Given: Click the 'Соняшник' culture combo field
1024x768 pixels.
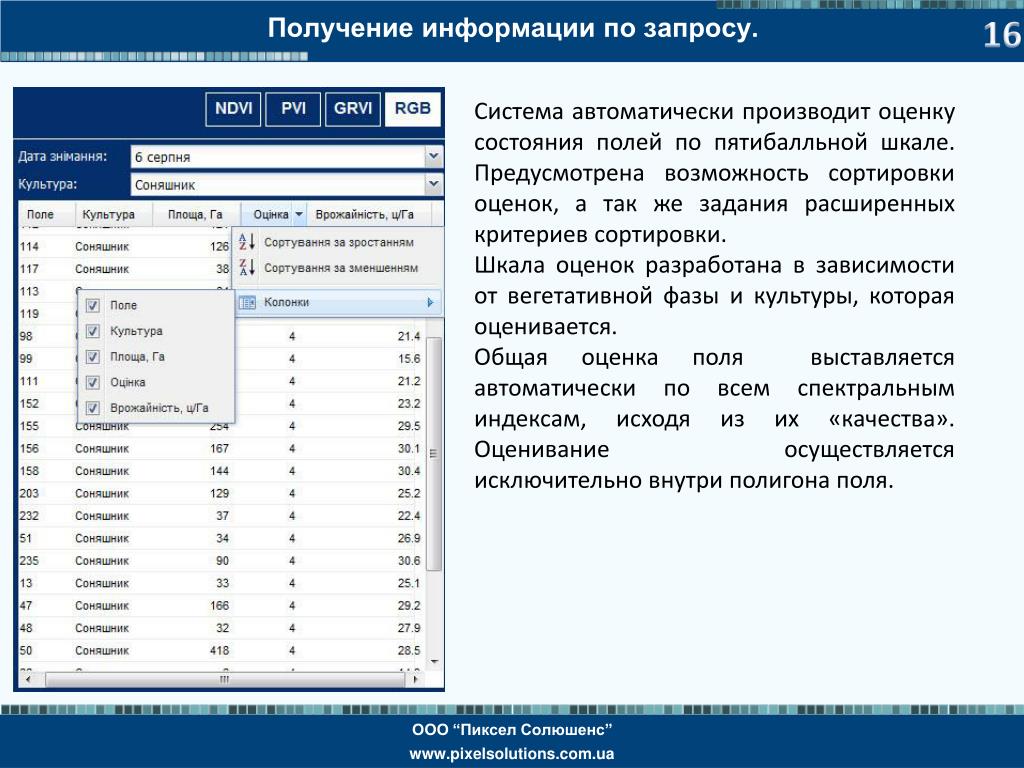Looking at the screenshot, I should pyautogui.click(x=278, y=185).
